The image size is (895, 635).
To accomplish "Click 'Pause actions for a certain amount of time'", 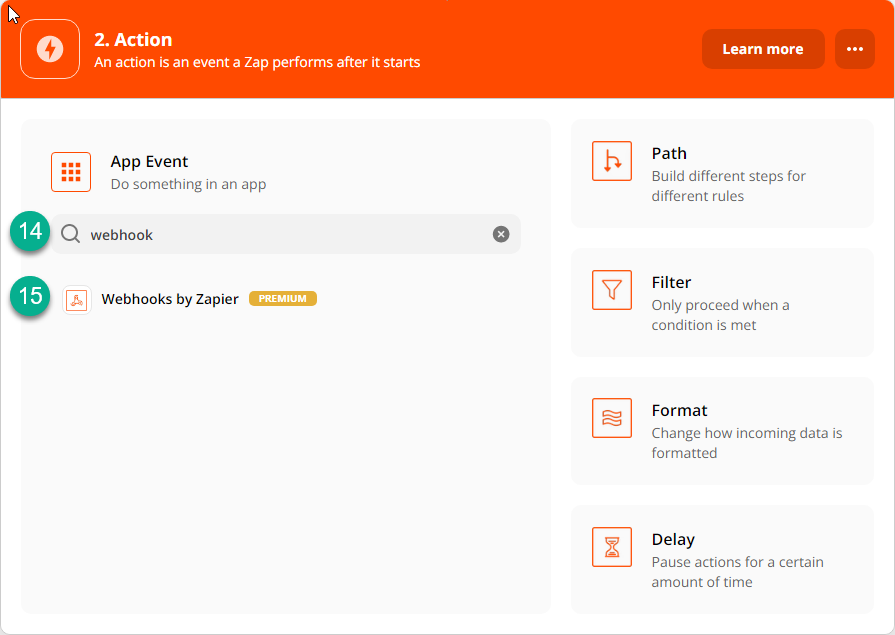I will click(x=737, y=572).
